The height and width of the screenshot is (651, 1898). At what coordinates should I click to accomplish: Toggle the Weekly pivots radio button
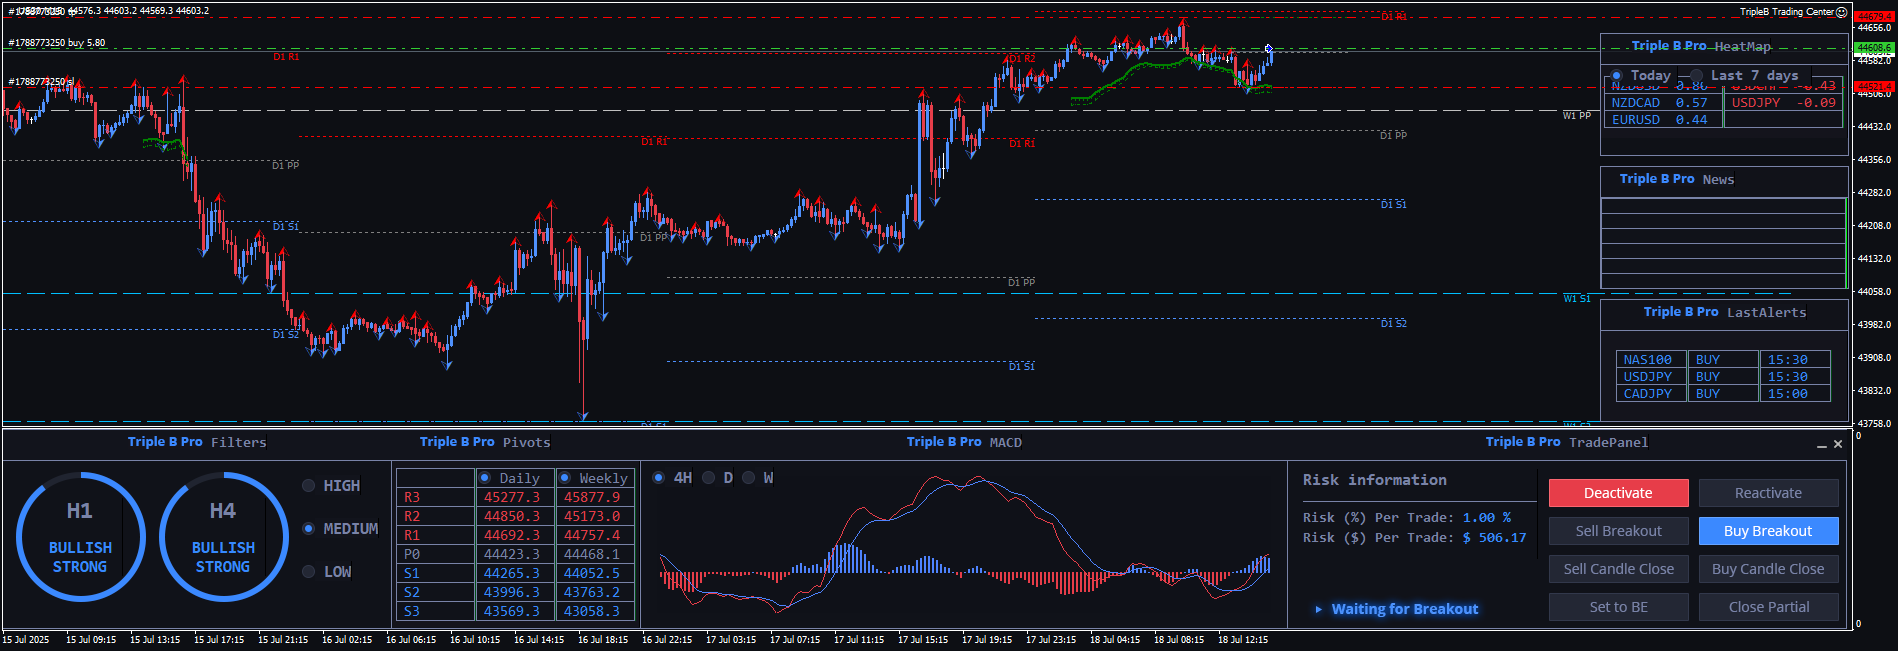565,478
